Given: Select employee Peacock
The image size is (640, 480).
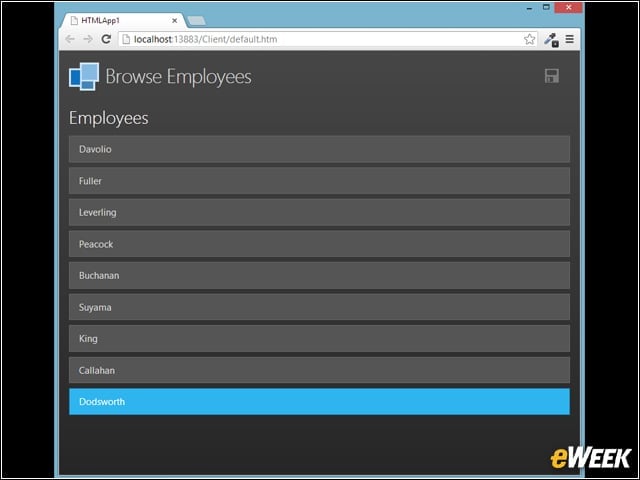Looking at the screenshot, I should (x=319, y=244).
